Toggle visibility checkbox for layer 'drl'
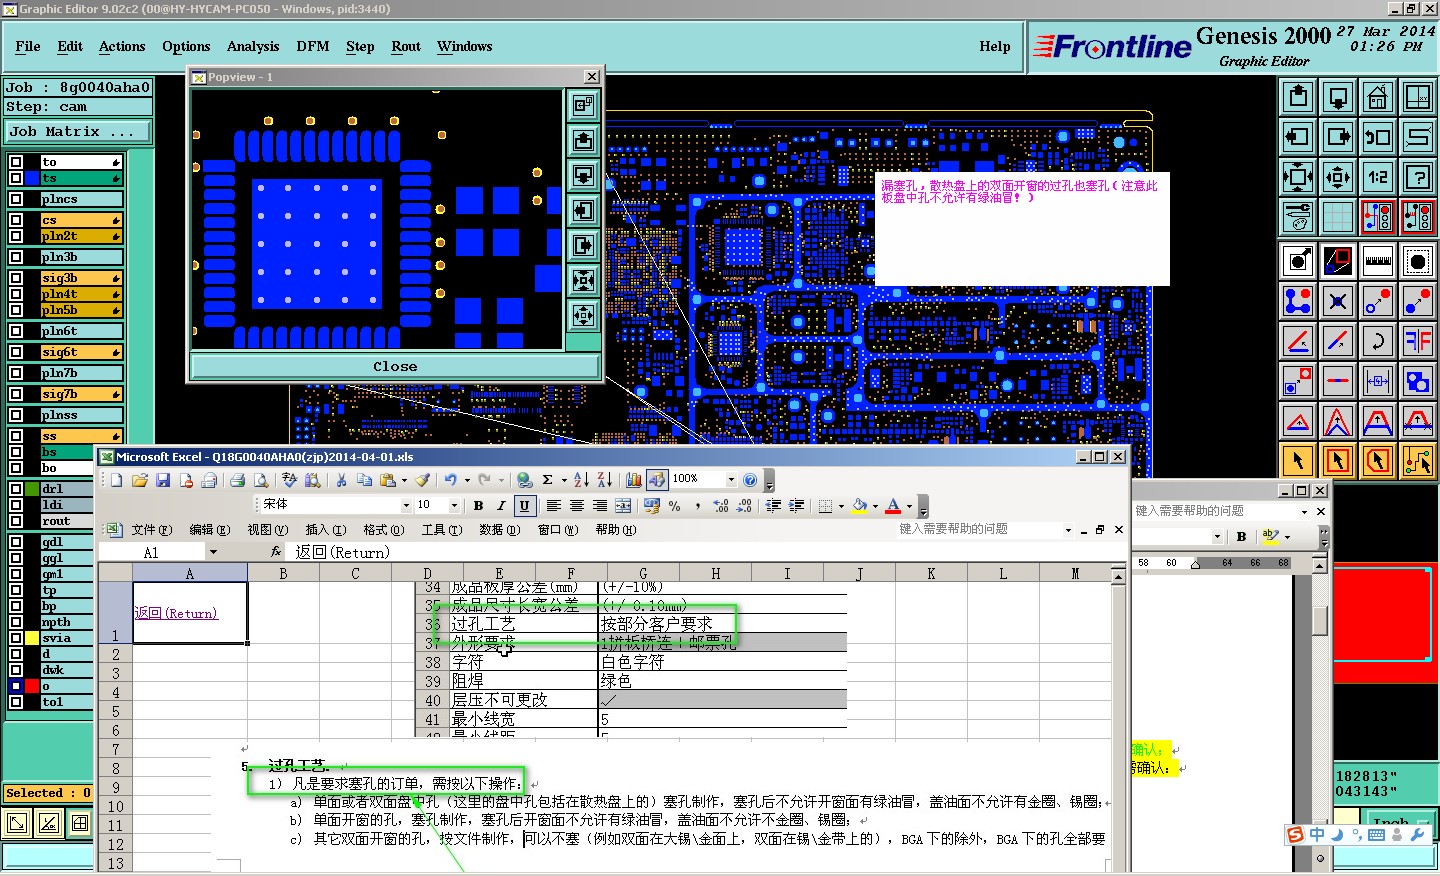Image resolution: width=1440 pixels, height=876 pixels. (x=16, y=489)
